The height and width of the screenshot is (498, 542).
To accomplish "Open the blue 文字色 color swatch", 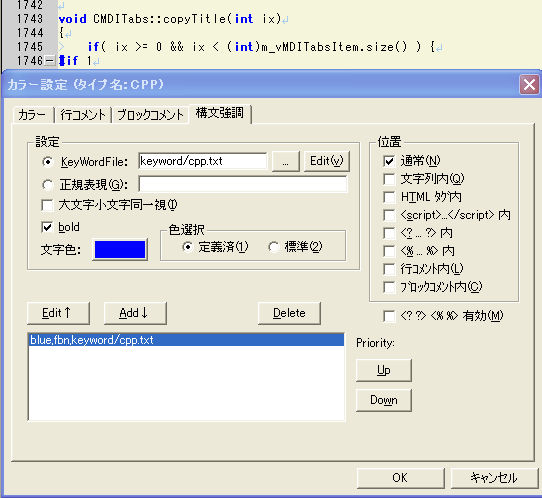I will pos(120,249).
